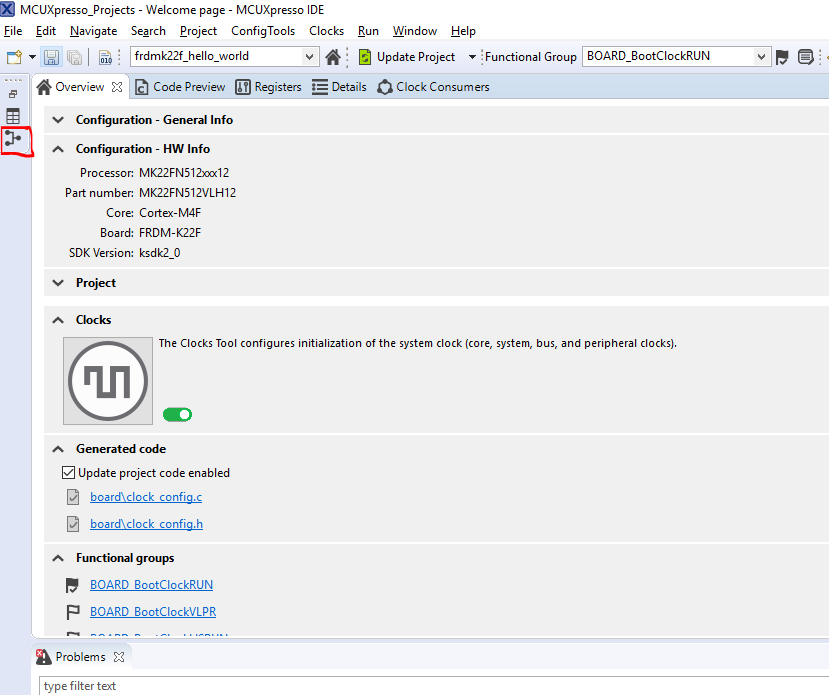
Task: Open the Update Project dropdown arrow
Action: (x=472, y=57)
